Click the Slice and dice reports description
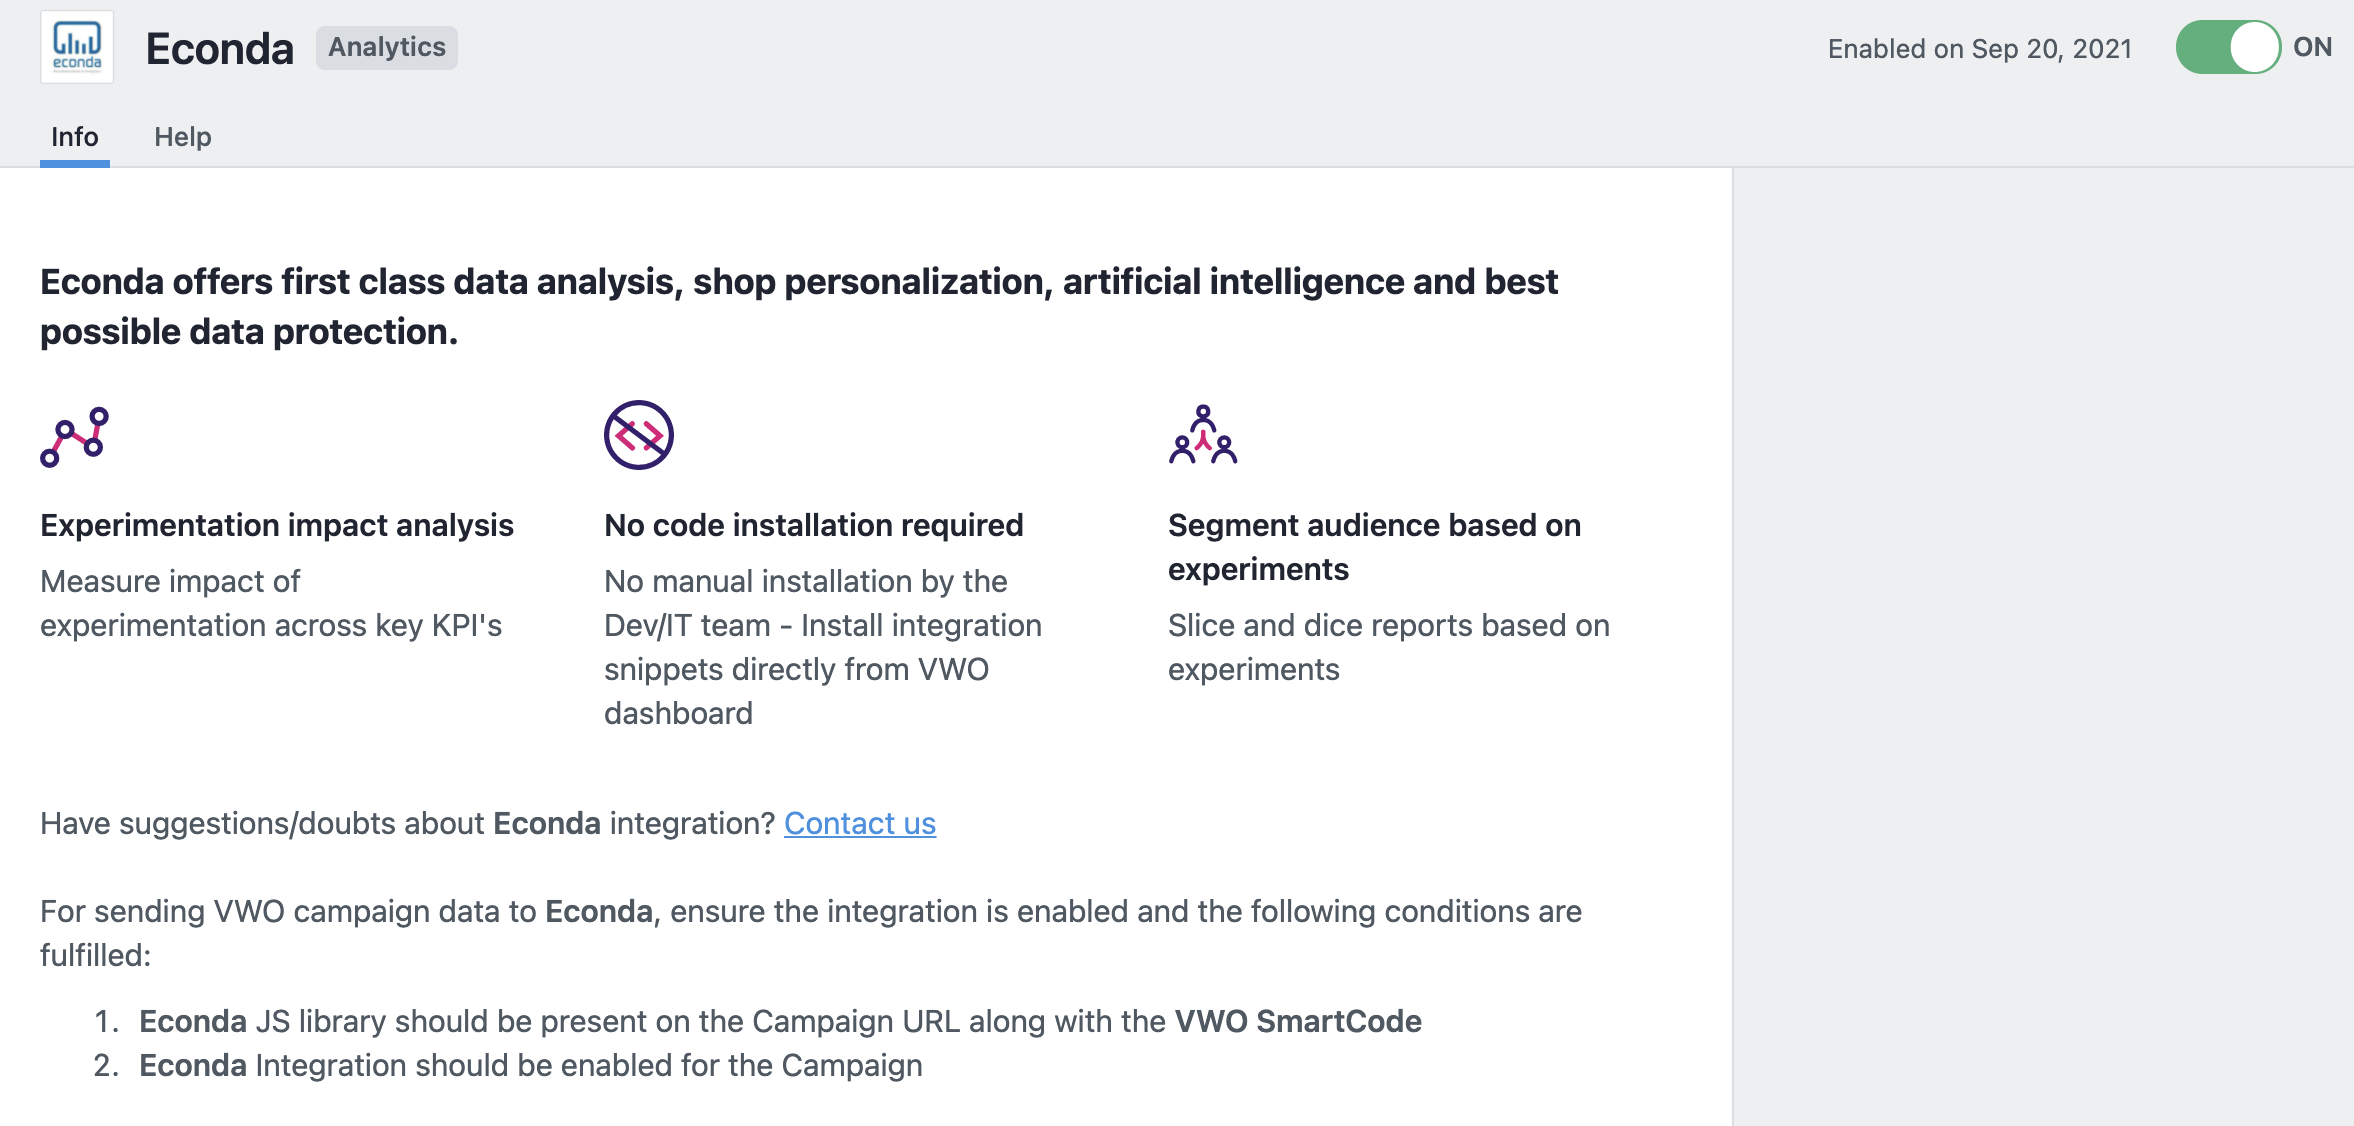 click(1389, 647)
